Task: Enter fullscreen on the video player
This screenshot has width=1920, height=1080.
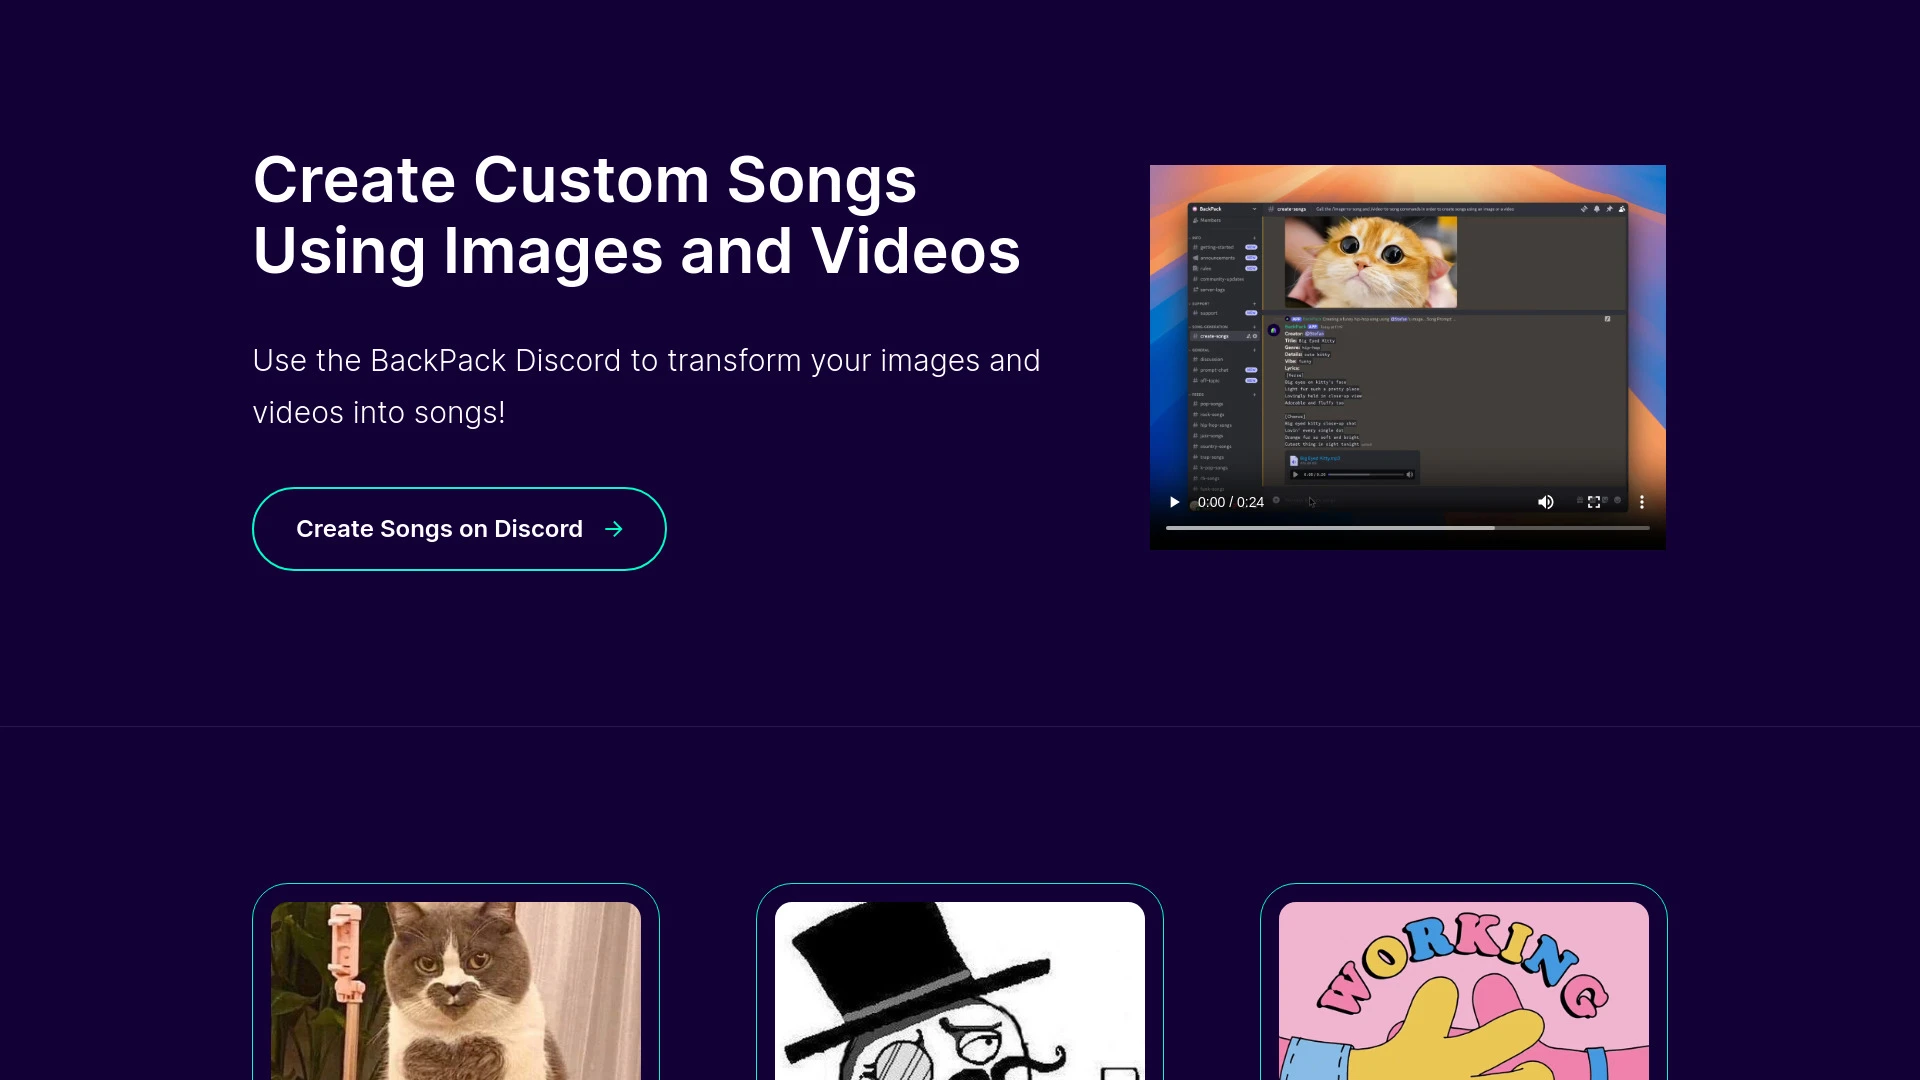Action: [1594, 502]
